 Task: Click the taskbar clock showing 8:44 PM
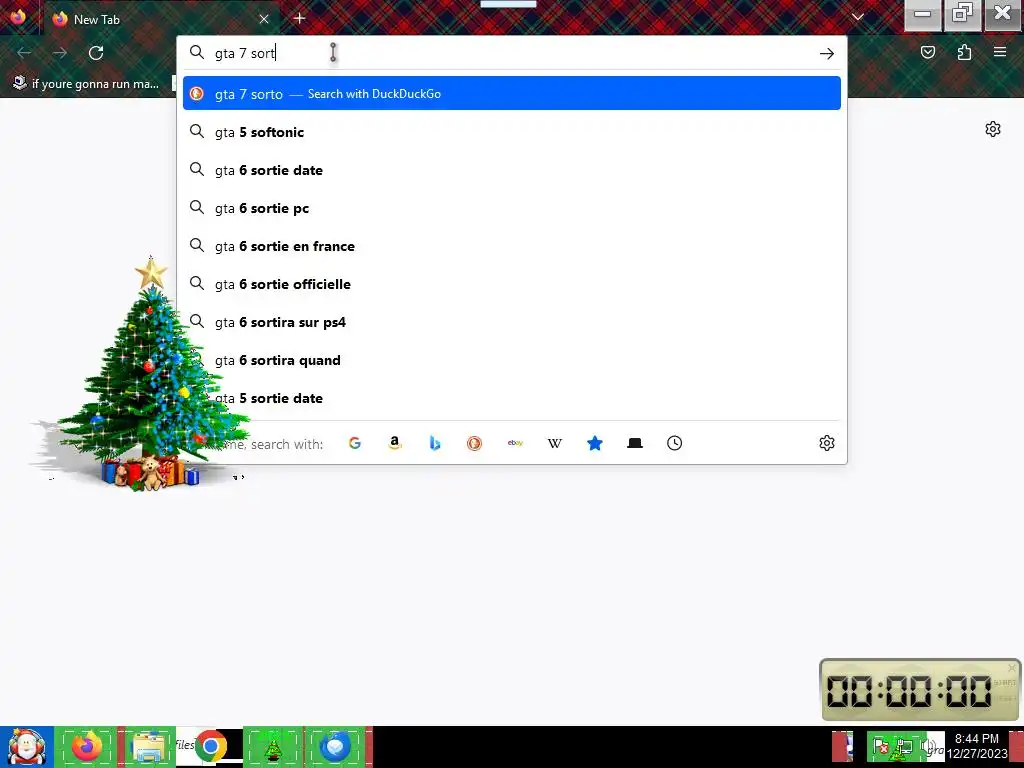pyautogui.click(x=976, y=746)
